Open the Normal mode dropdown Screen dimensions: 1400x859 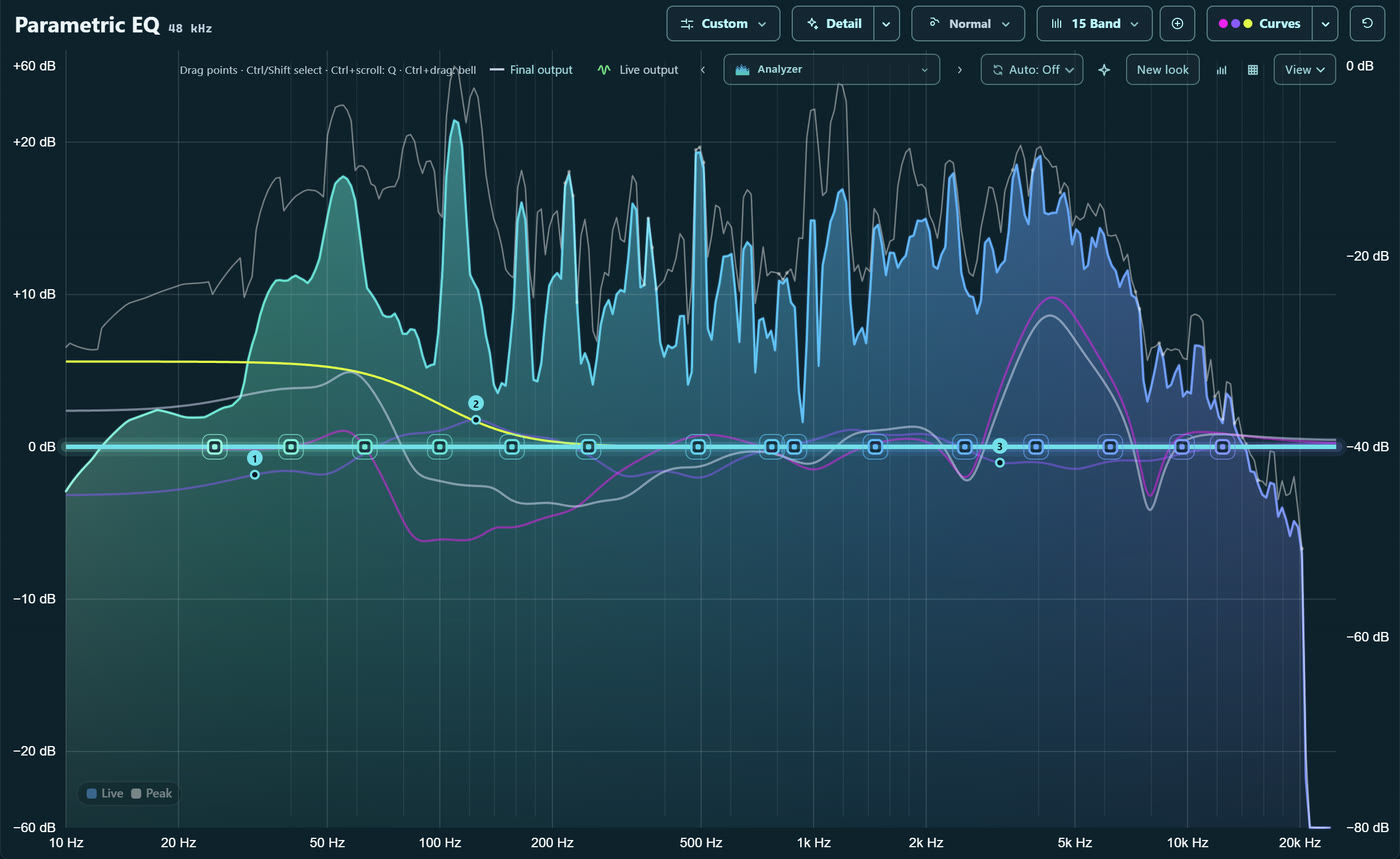968,24
